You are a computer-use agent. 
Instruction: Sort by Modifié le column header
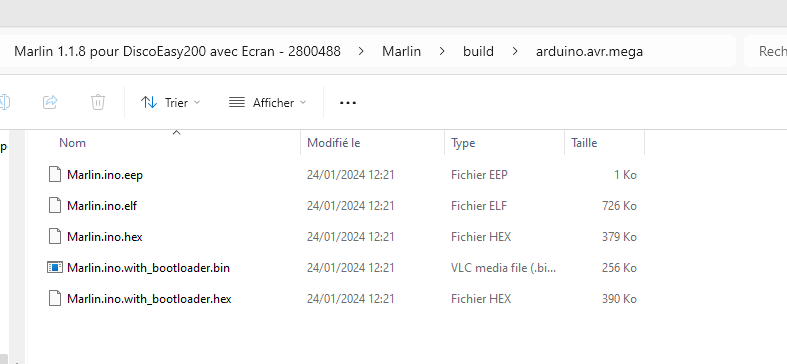(372, 143)
